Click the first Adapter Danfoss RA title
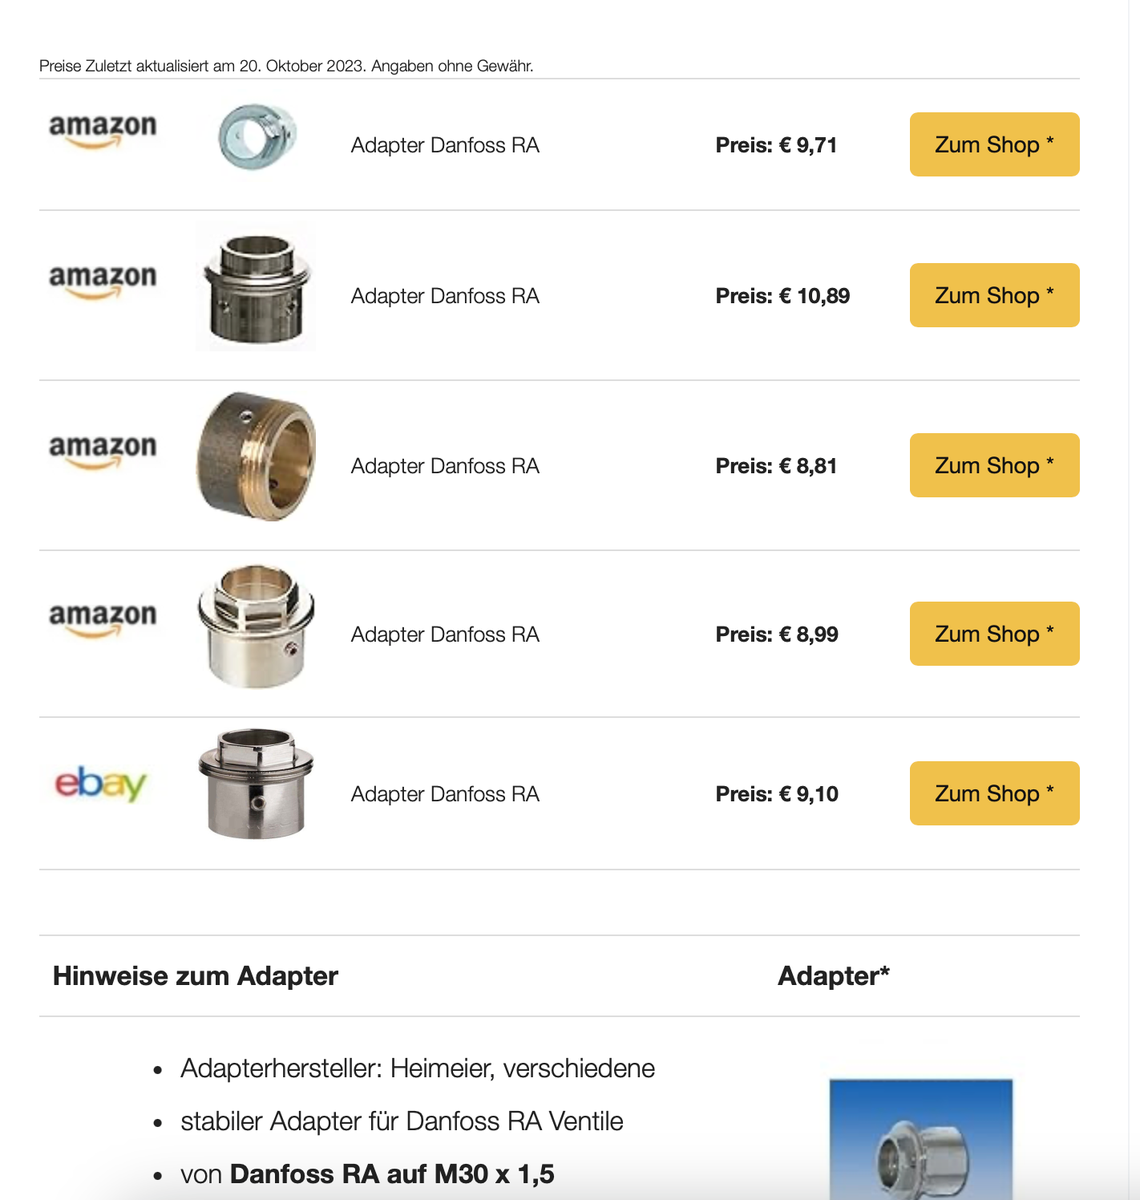The image size is (1140, 1200). point(445,146)
